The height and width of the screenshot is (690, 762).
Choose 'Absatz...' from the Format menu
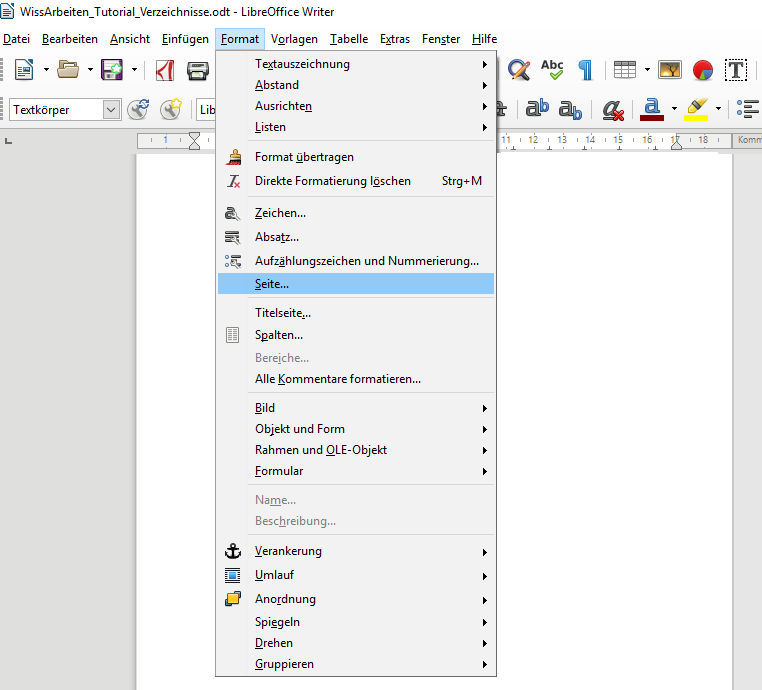pos(277,237)
